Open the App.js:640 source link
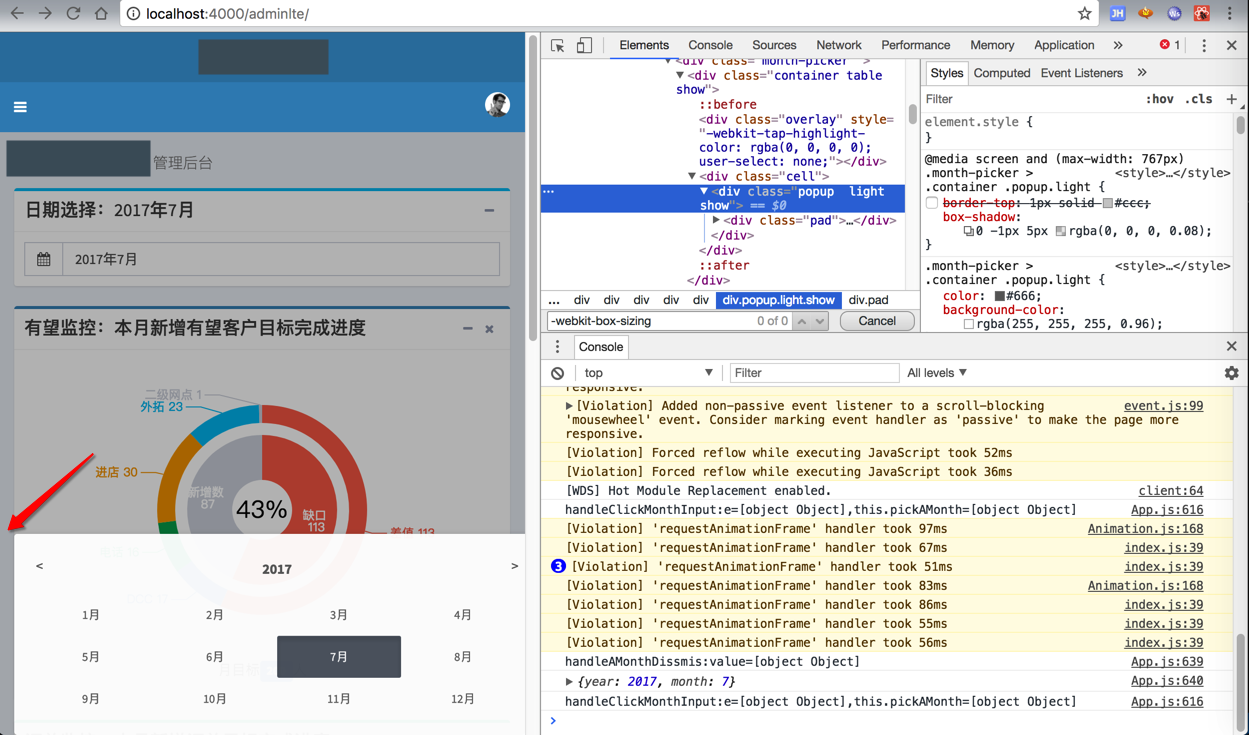Viewport: 1249px width, 736px height. point(1166,681)
